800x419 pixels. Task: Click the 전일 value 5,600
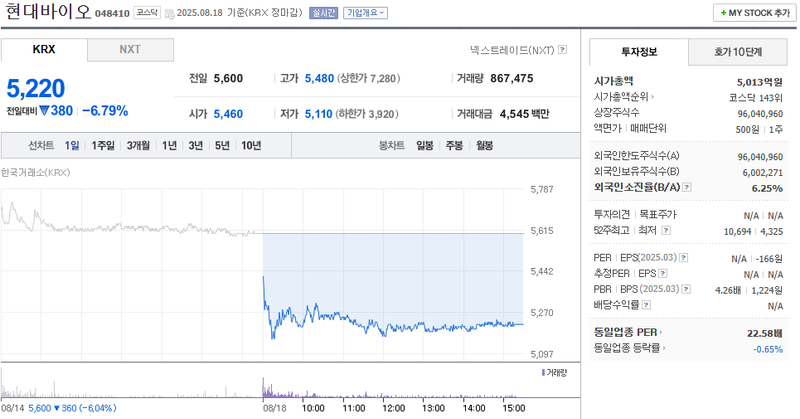pyautogui.click(x=228, y=79)
